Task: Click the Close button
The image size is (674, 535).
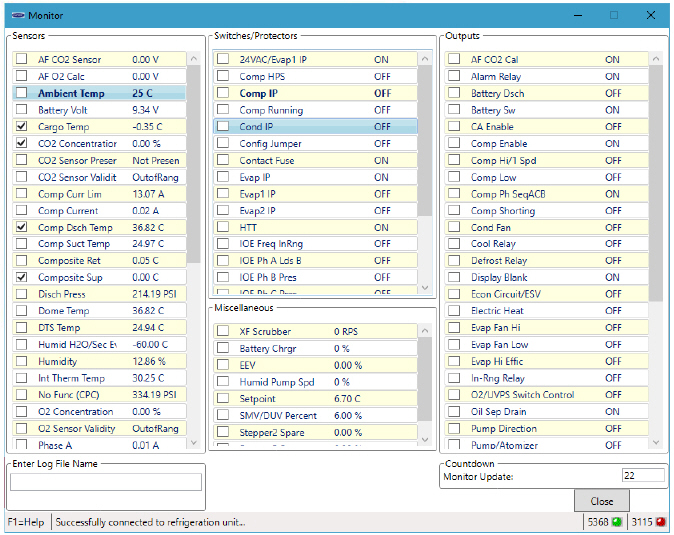Action: pyautogui.click(x=602, y=501)
